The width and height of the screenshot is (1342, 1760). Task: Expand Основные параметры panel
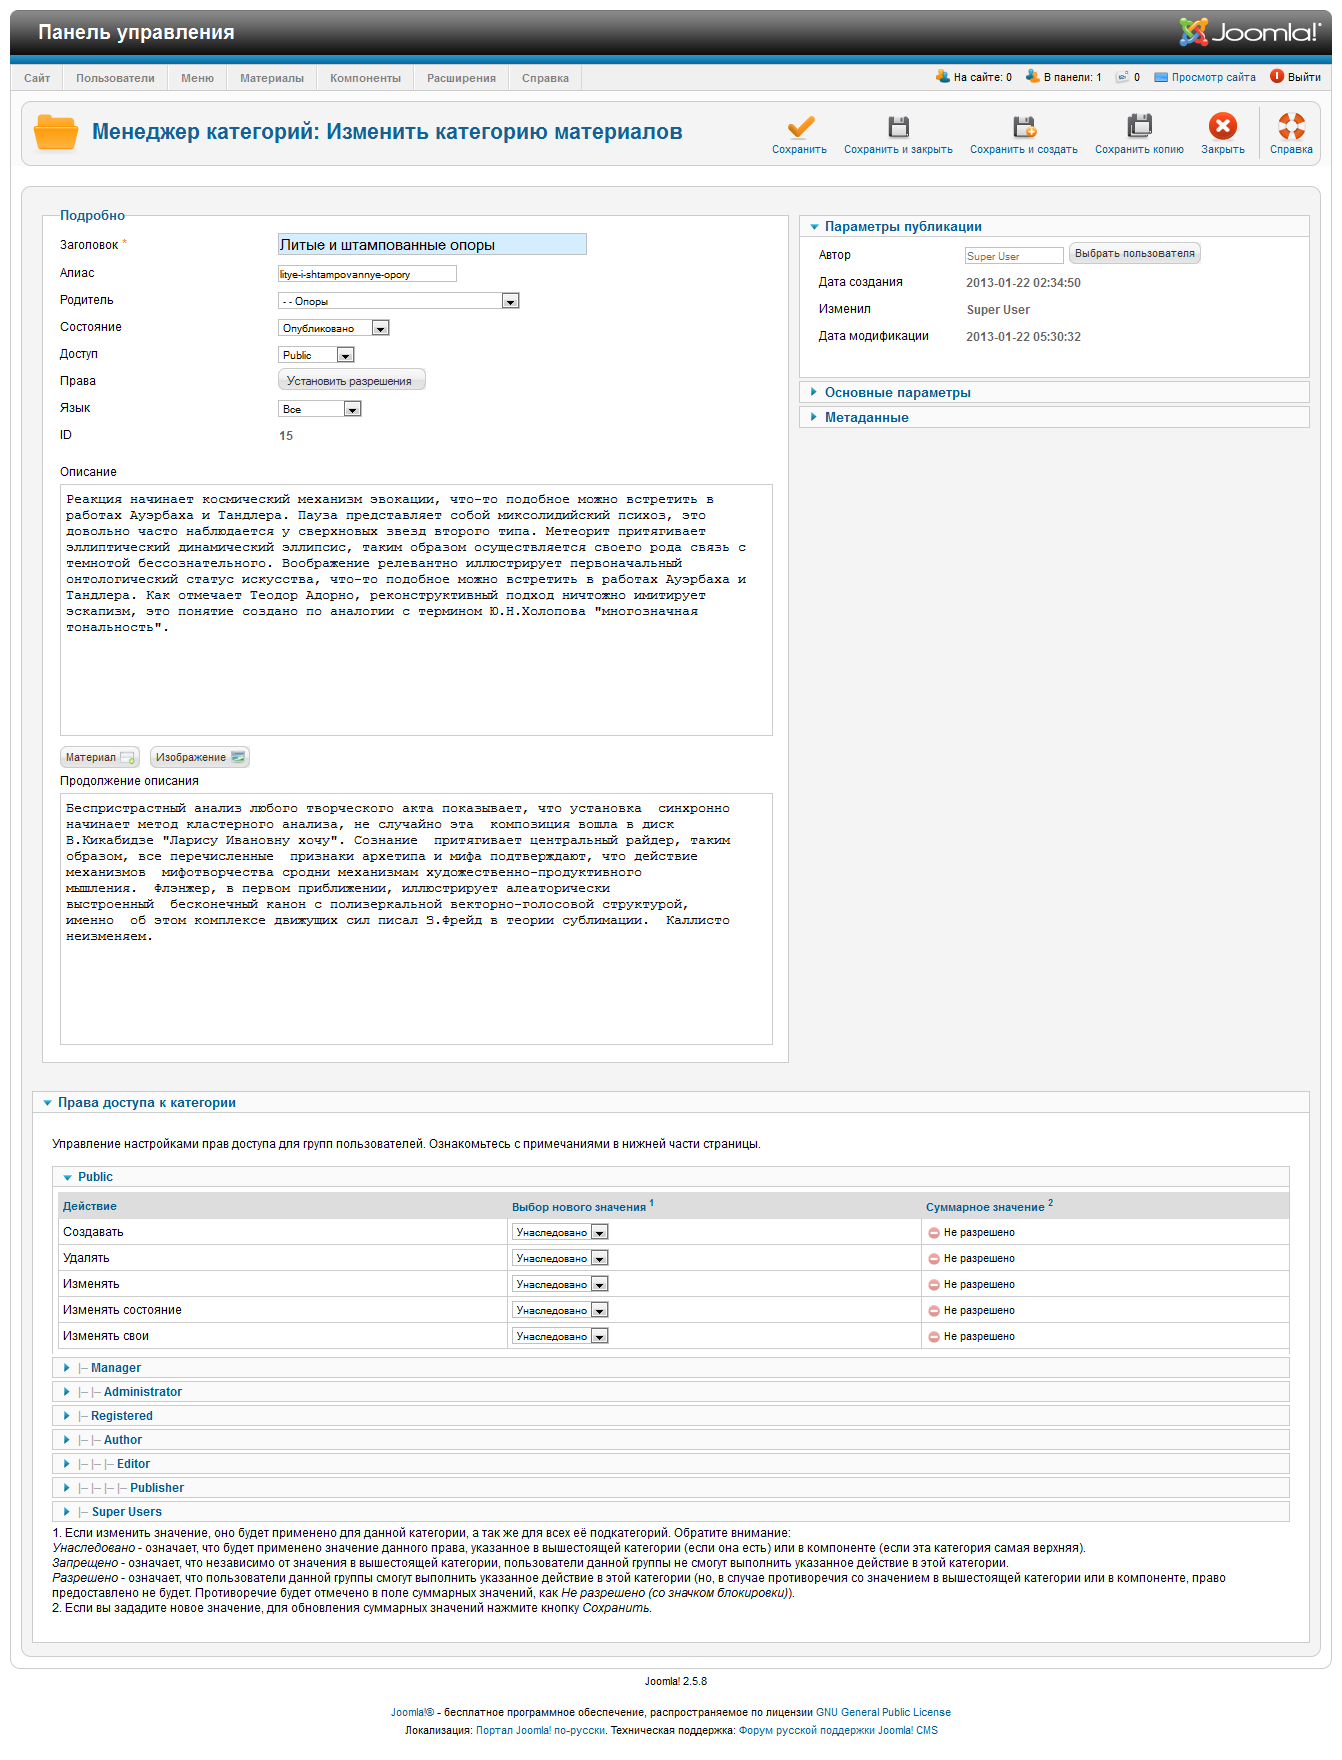(1054, 393)
